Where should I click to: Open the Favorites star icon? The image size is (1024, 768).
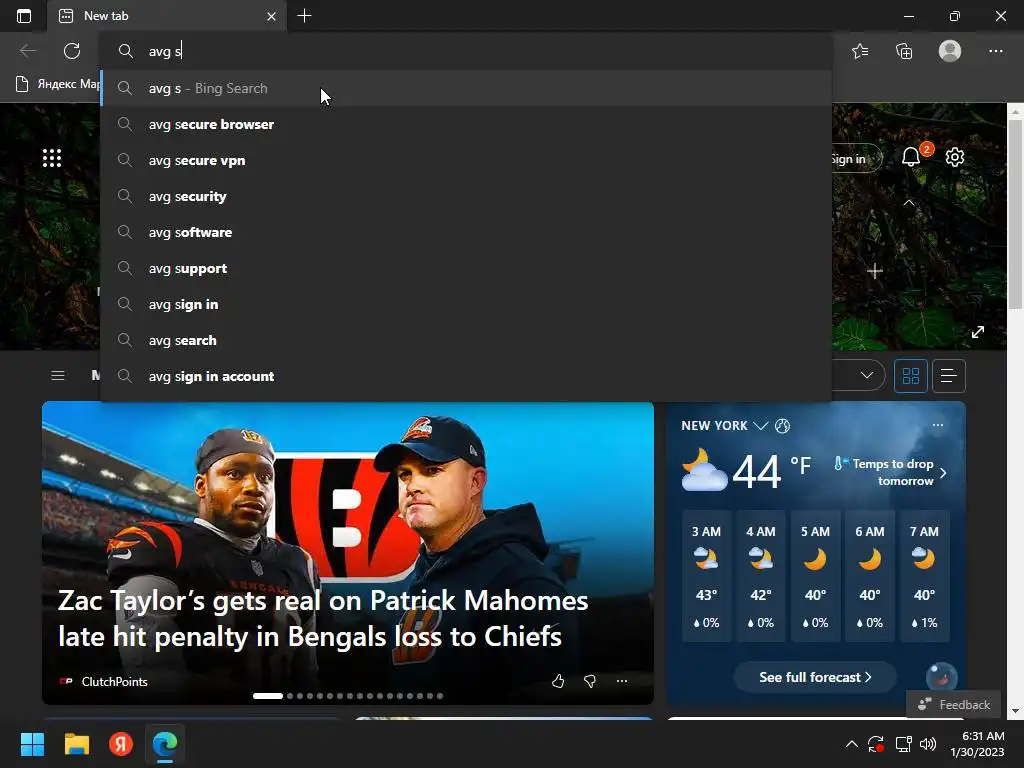(x=860, y=51)
